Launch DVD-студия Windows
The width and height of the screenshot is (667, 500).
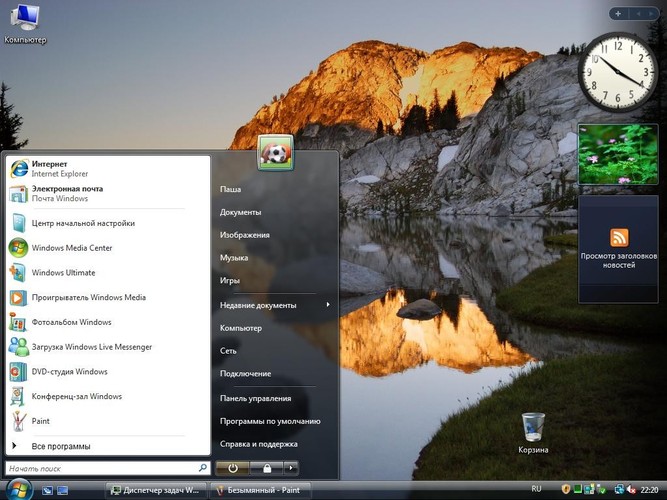(68, 372)
